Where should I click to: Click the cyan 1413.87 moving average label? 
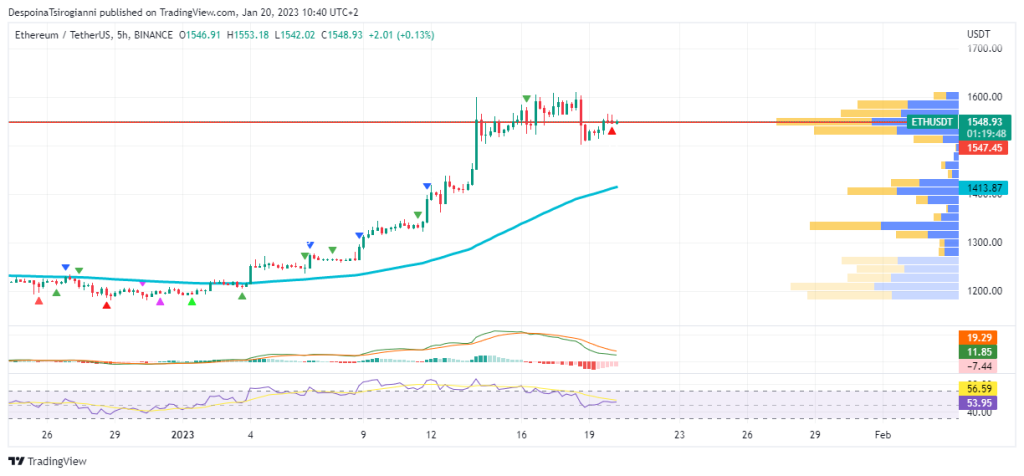tap(980, 188)
